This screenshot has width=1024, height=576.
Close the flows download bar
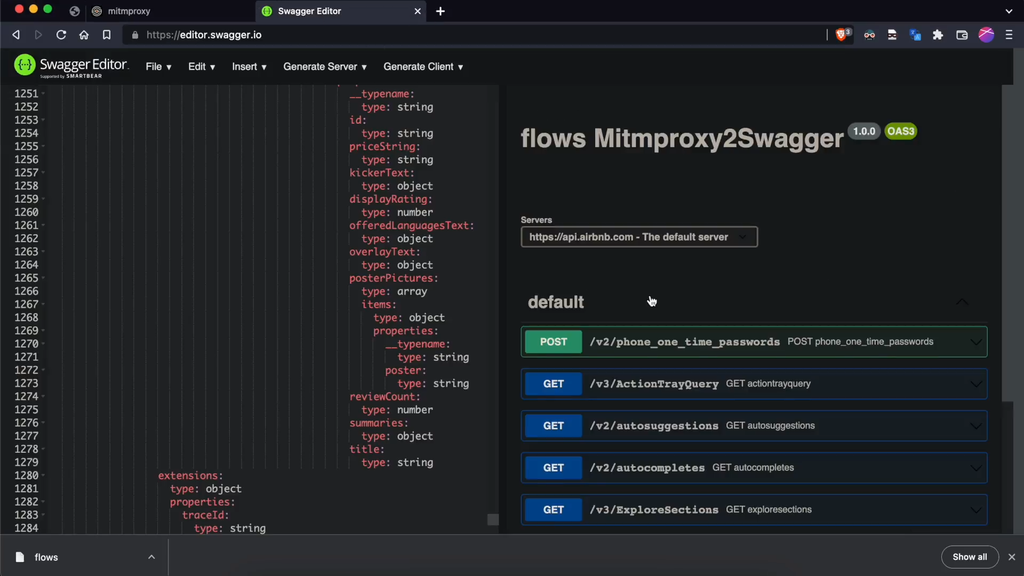pyautogui.click(x=1011, y=557)
